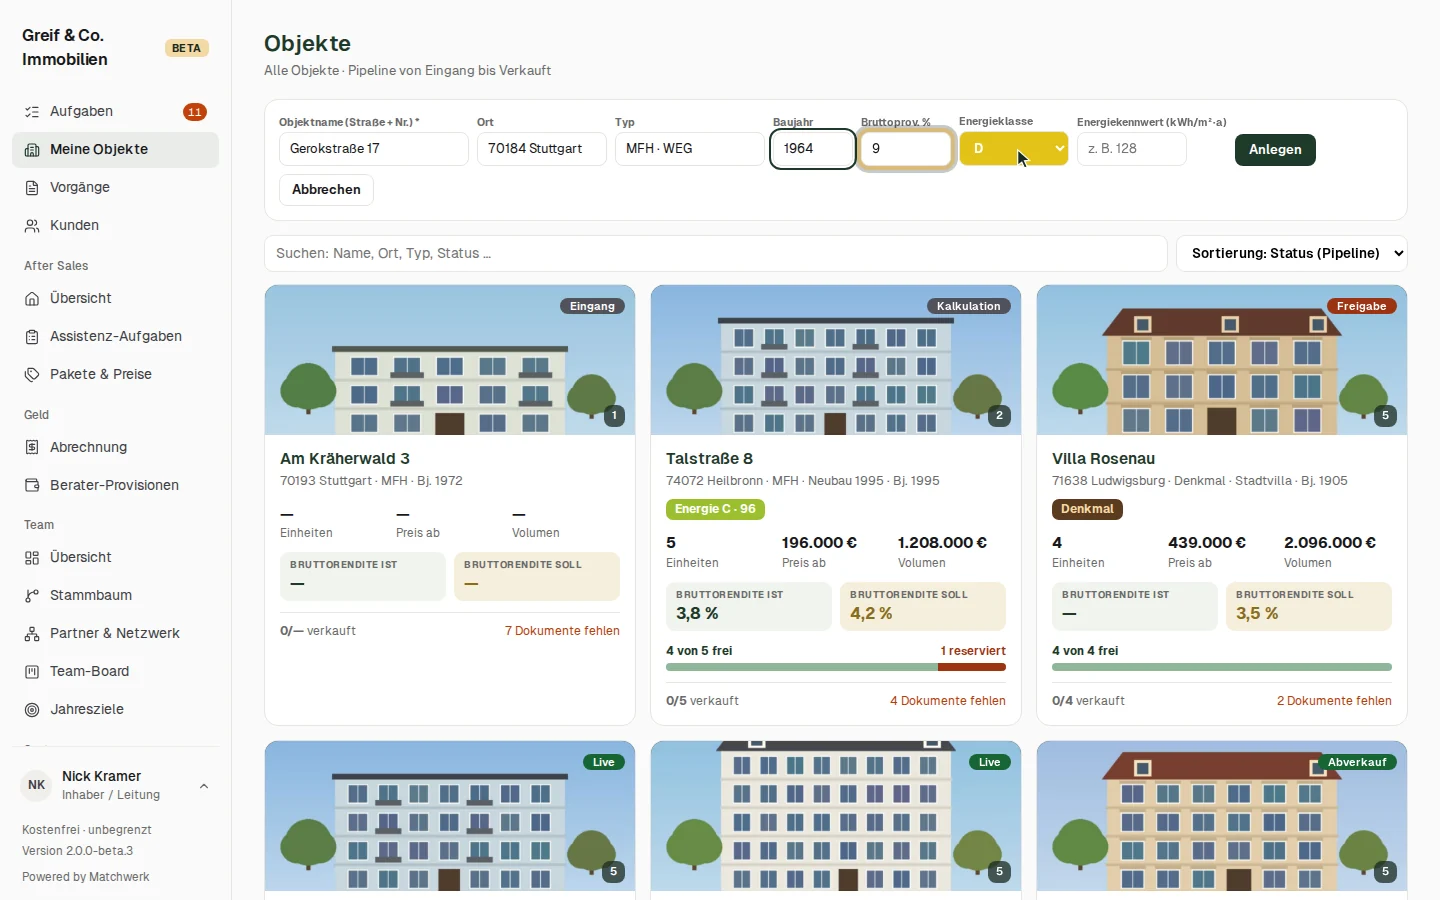This screenshot has height=900, width=1440.
Task: Click the Vorgänge document icon
Action: (32, 188)
